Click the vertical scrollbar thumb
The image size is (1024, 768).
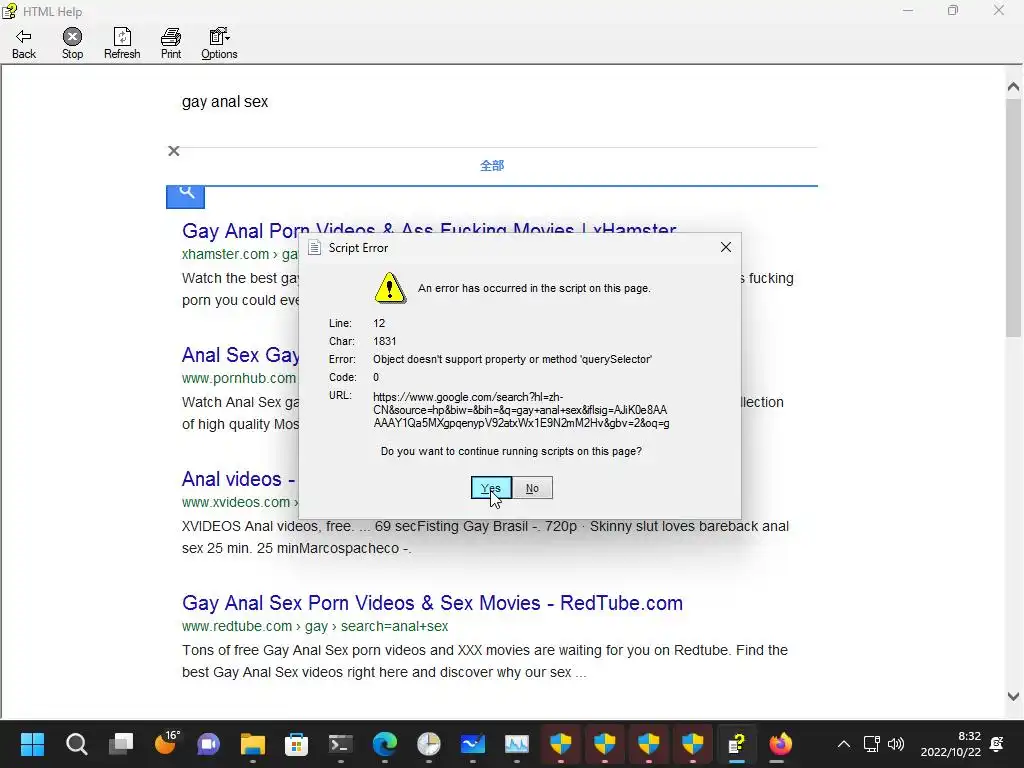tap(1014, 217)
